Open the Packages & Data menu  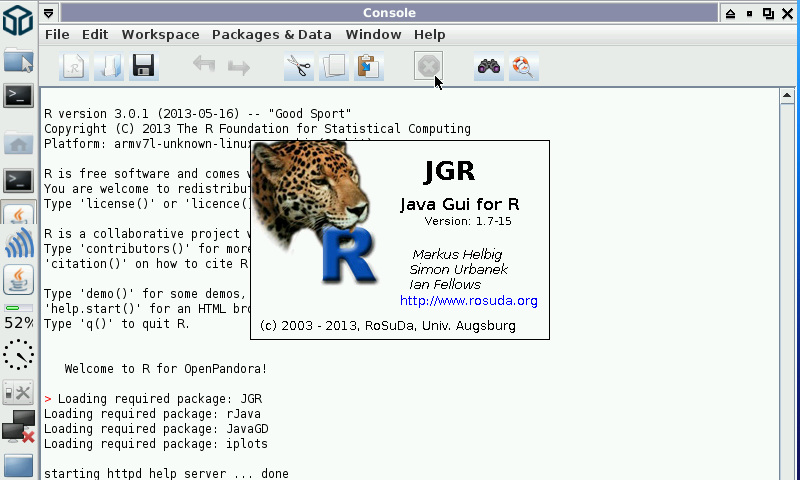click(x=271, y=35)
